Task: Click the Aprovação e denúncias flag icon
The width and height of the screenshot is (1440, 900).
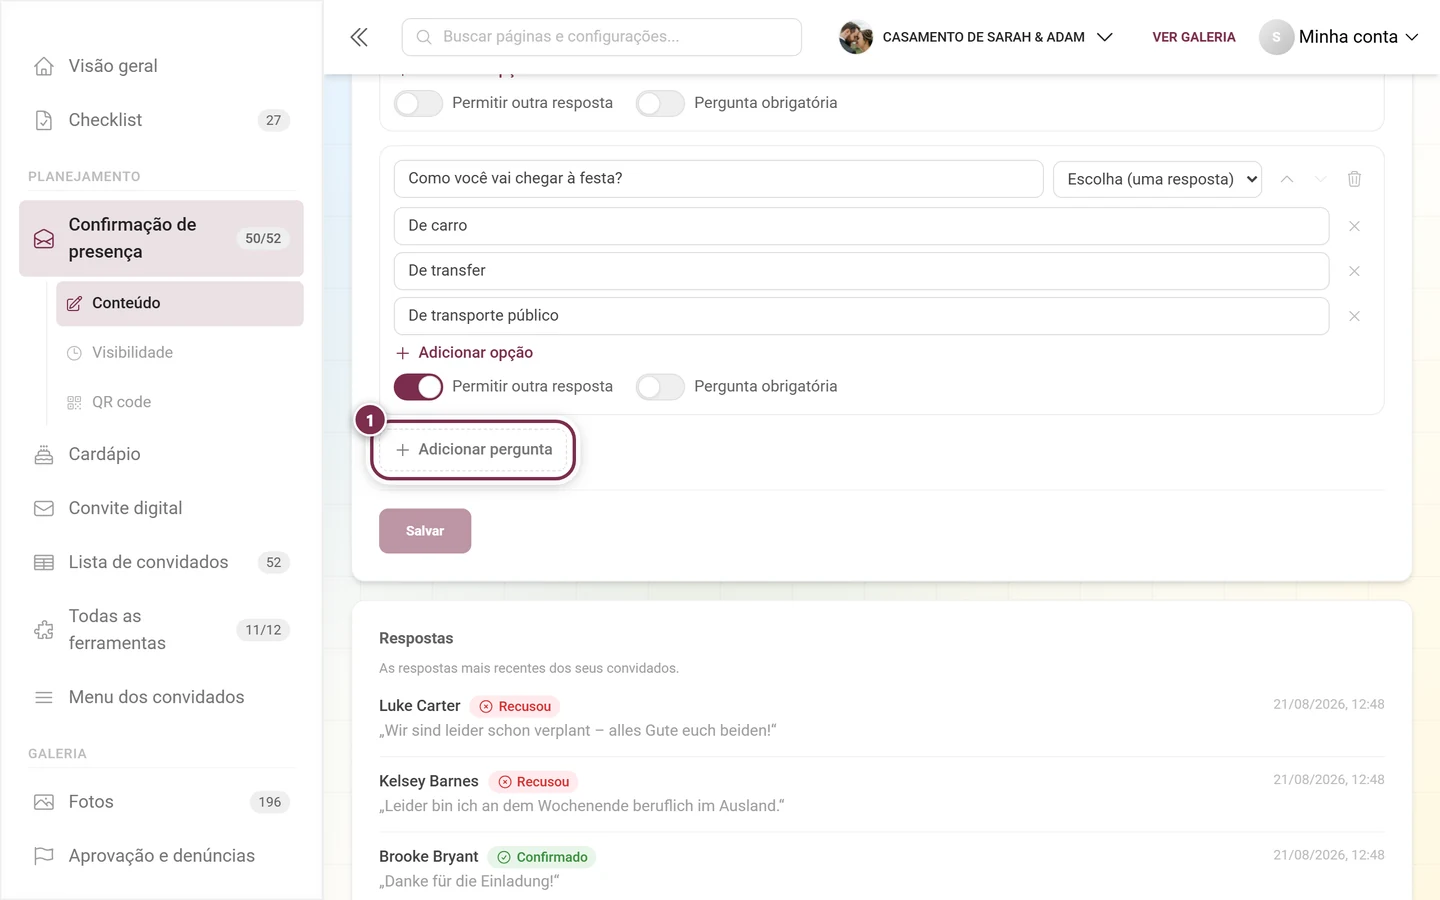Action: tap(44, 856)
